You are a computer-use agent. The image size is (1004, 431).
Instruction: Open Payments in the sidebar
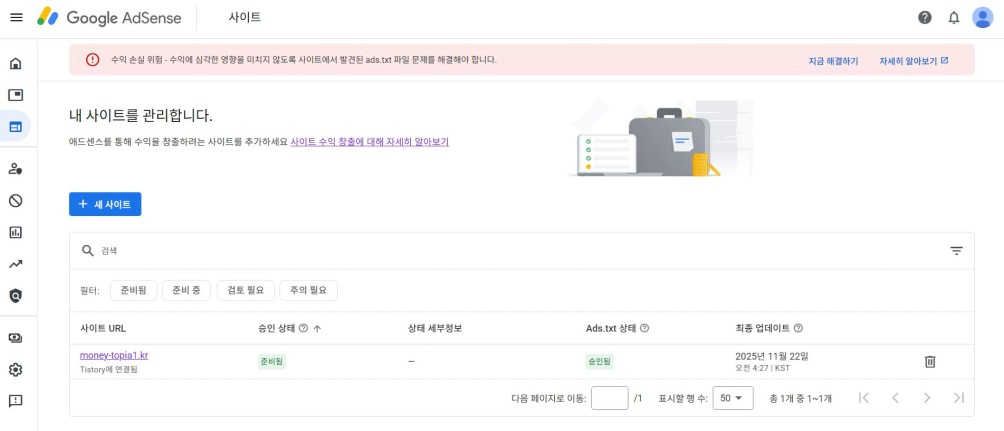pyautogui.click(x=16, y=338)
